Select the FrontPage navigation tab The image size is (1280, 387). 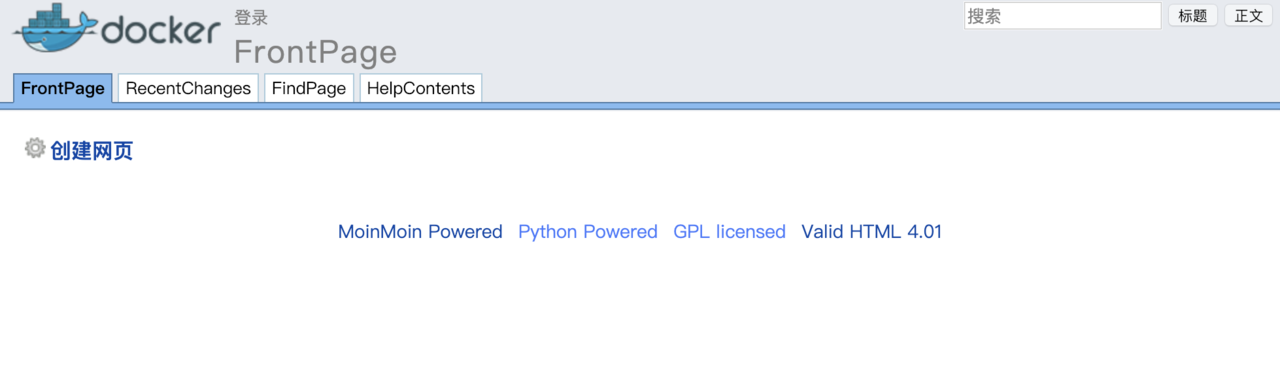pyautogui.click(x=63, y=88)
